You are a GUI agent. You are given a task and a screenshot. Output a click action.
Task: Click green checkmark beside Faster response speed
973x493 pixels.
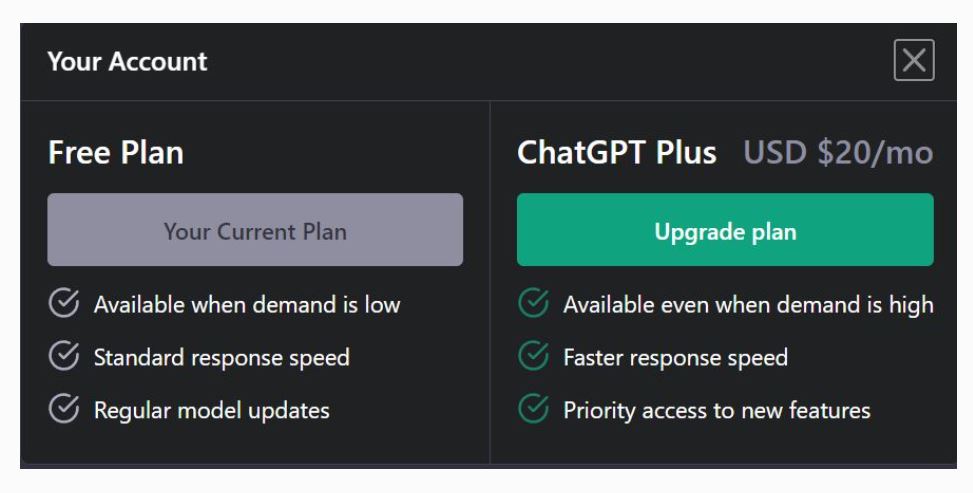point(533,357)
